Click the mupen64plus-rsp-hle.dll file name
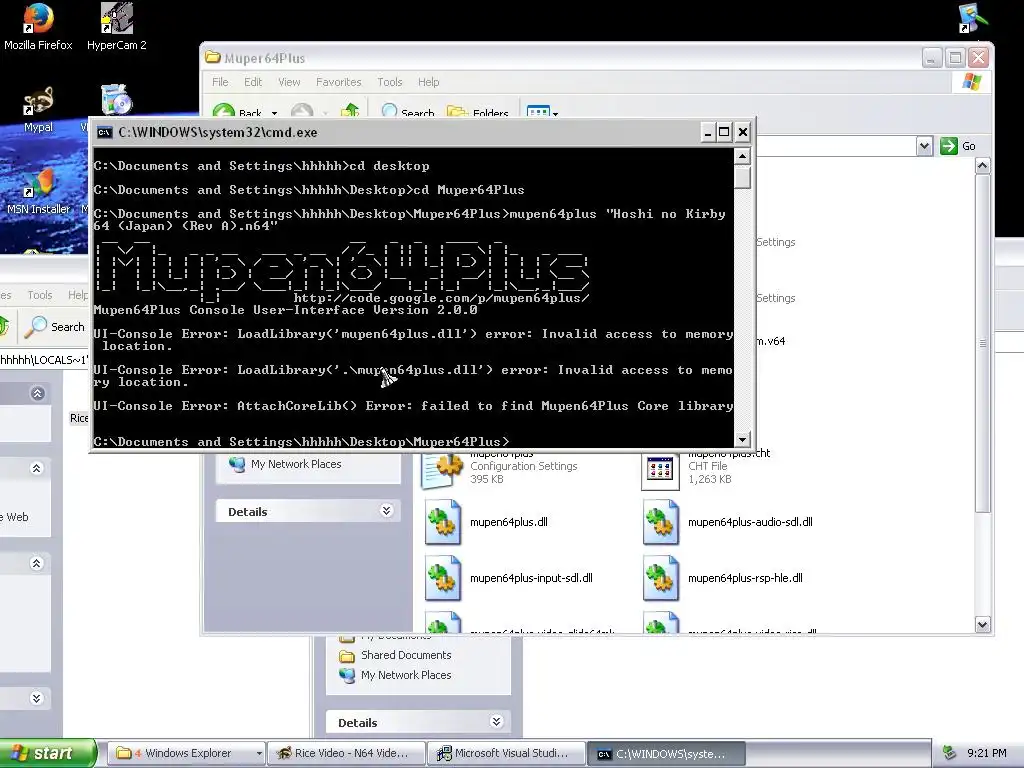 click(x=745, y=578)
